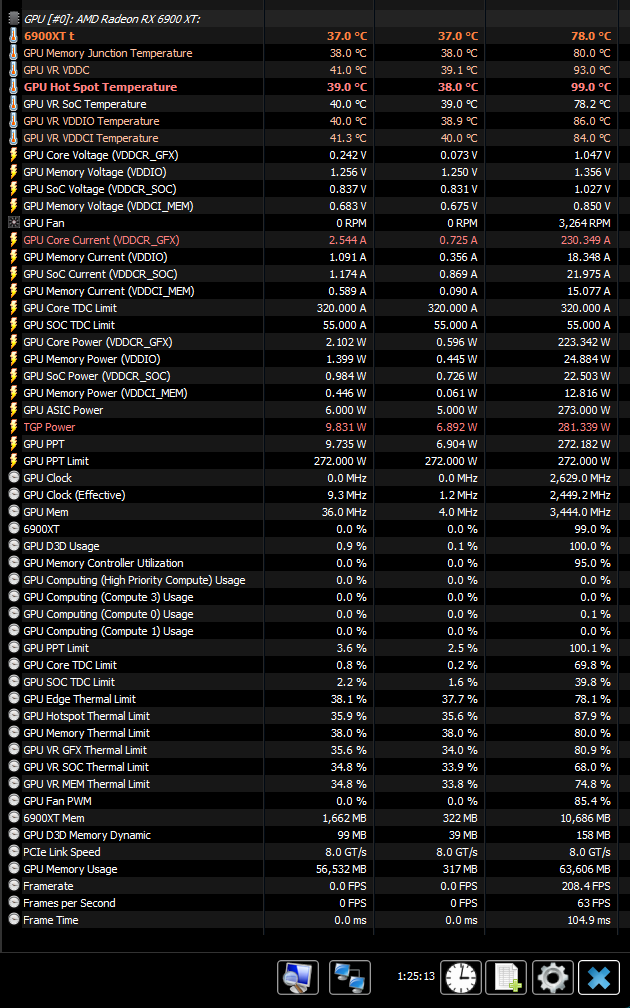Screen dimensions: 630x1008
Task: Click lightning icon for GPU Core Current (VDDCR_GFX)
Action: tap(14, 240)
